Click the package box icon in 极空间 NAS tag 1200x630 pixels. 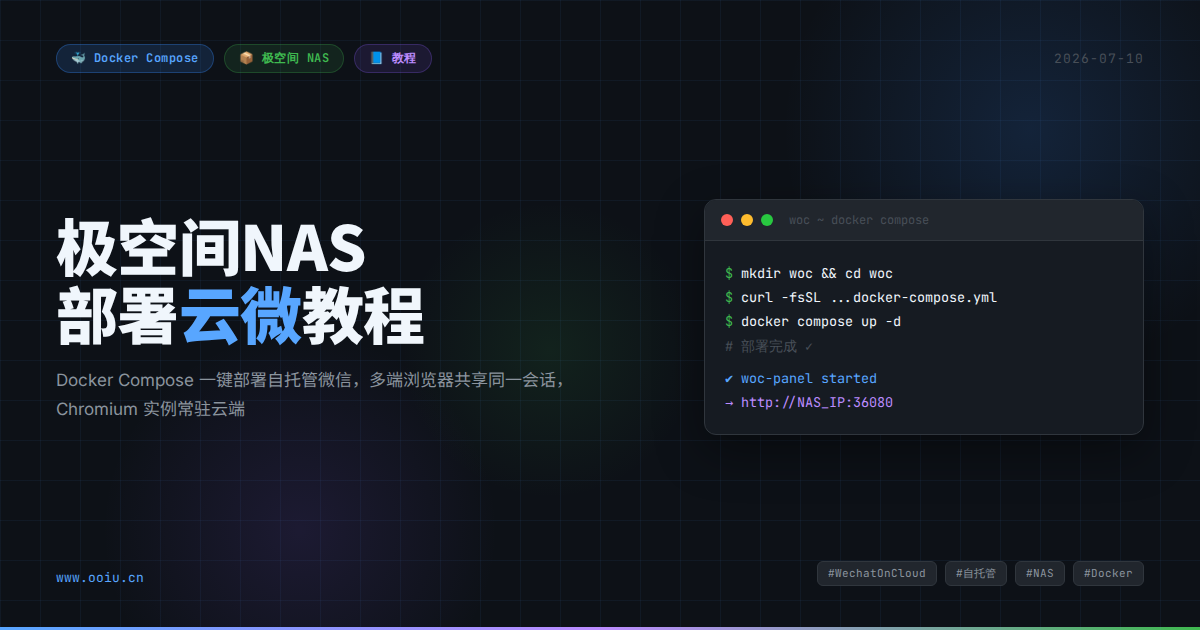tap(246, 58)
